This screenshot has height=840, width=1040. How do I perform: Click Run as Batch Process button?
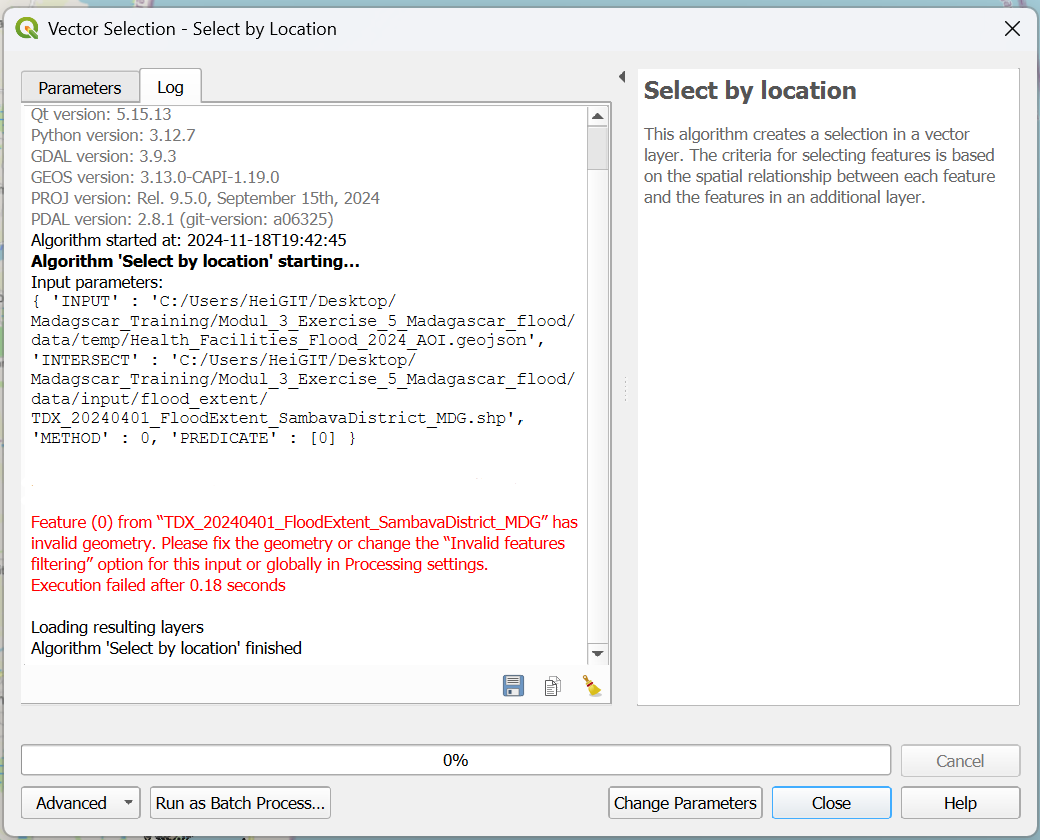(x=240, y=803)
